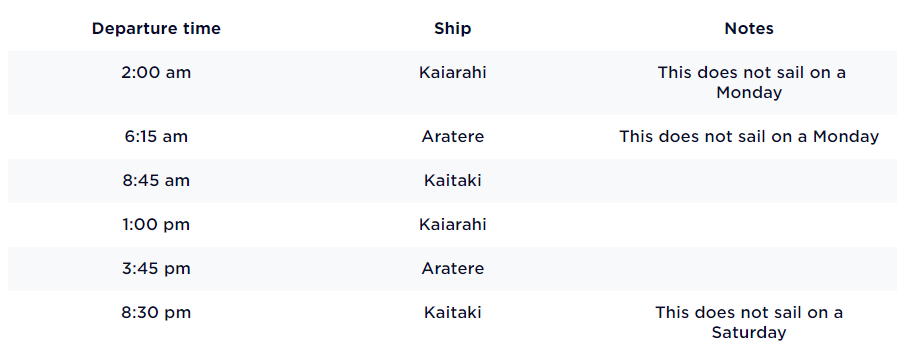Click the empty Notes cell for 8:45 am
The width and height of the screenshot is (904, 360).
pos(749,181)
